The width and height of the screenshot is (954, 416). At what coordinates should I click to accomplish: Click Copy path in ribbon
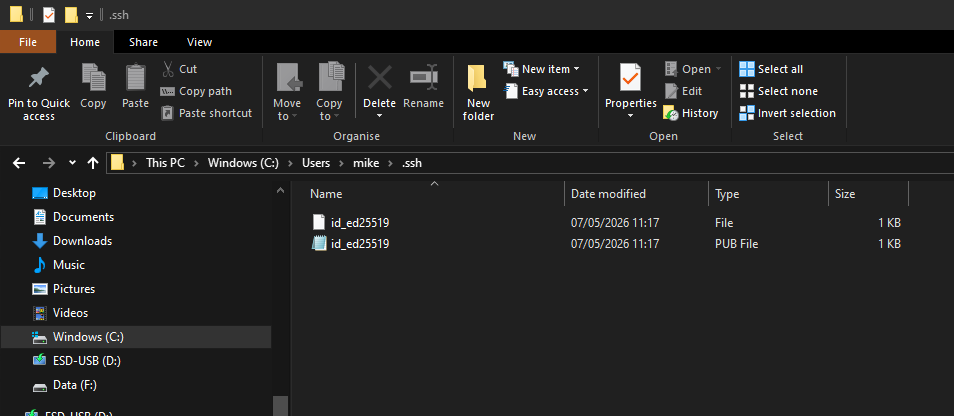pyautogui.click(x=196, y=91)
